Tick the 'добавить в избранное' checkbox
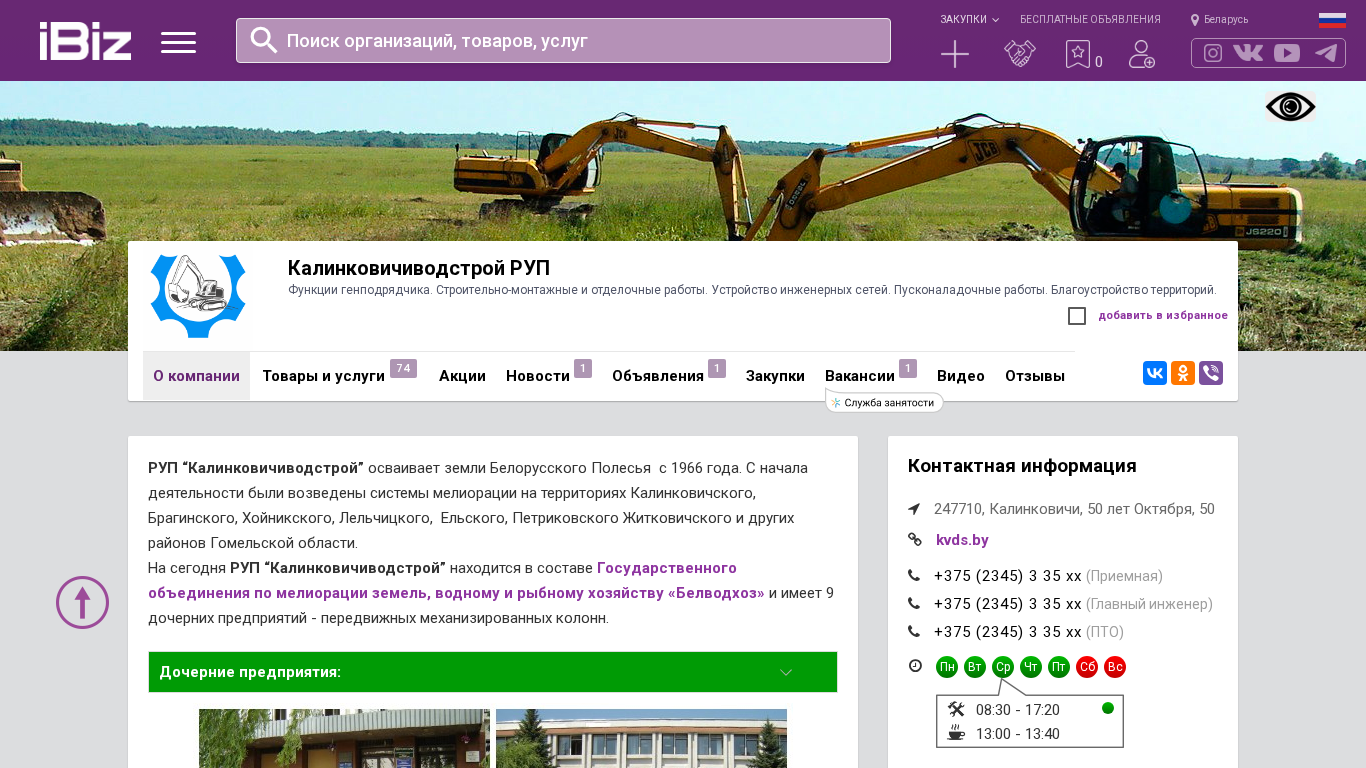Screen dimensions: 1366x768 coord(1077,316)
